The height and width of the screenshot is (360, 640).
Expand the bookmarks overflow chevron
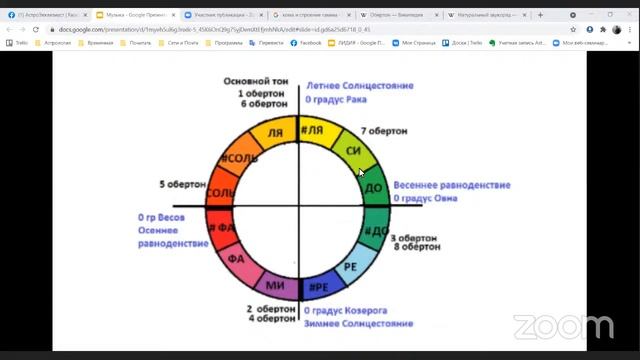[x=629, y=42]
